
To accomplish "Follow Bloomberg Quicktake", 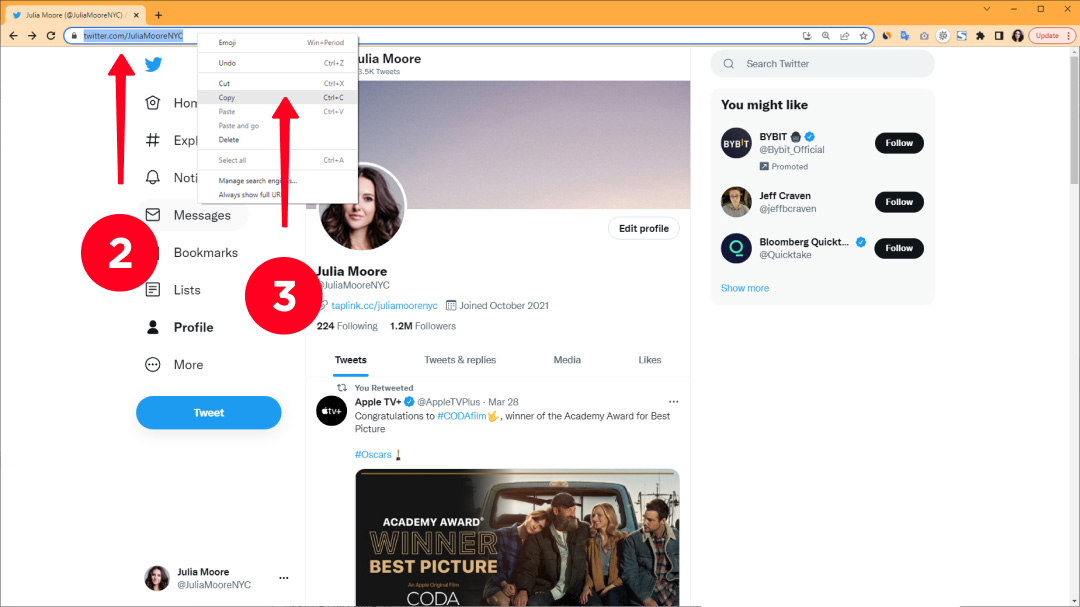I will coord(899,248).
